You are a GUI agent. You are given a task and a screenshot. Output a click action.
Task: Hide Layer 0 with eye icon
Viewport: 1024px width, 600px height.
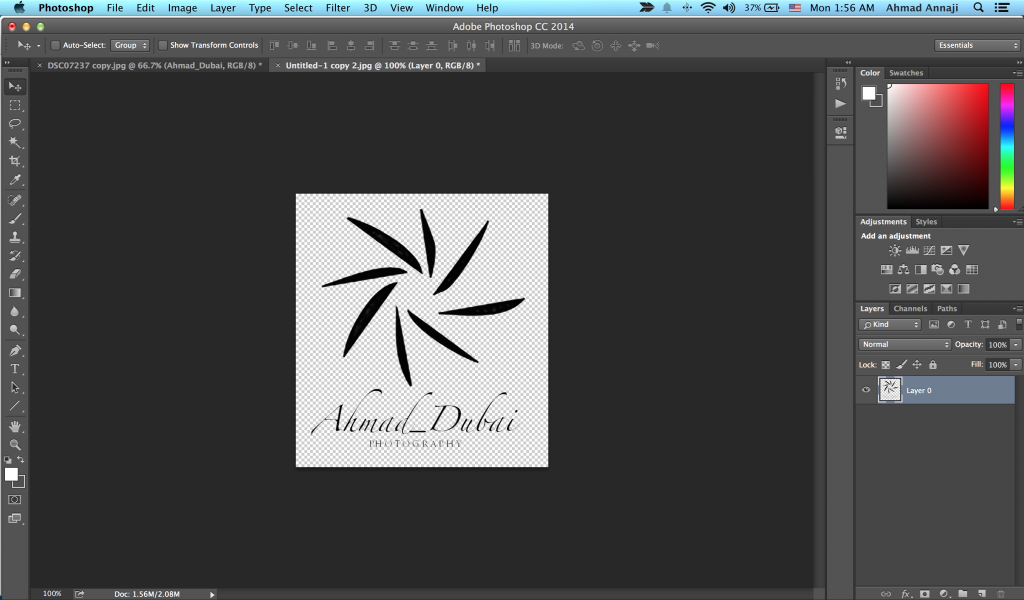[866, 390]
